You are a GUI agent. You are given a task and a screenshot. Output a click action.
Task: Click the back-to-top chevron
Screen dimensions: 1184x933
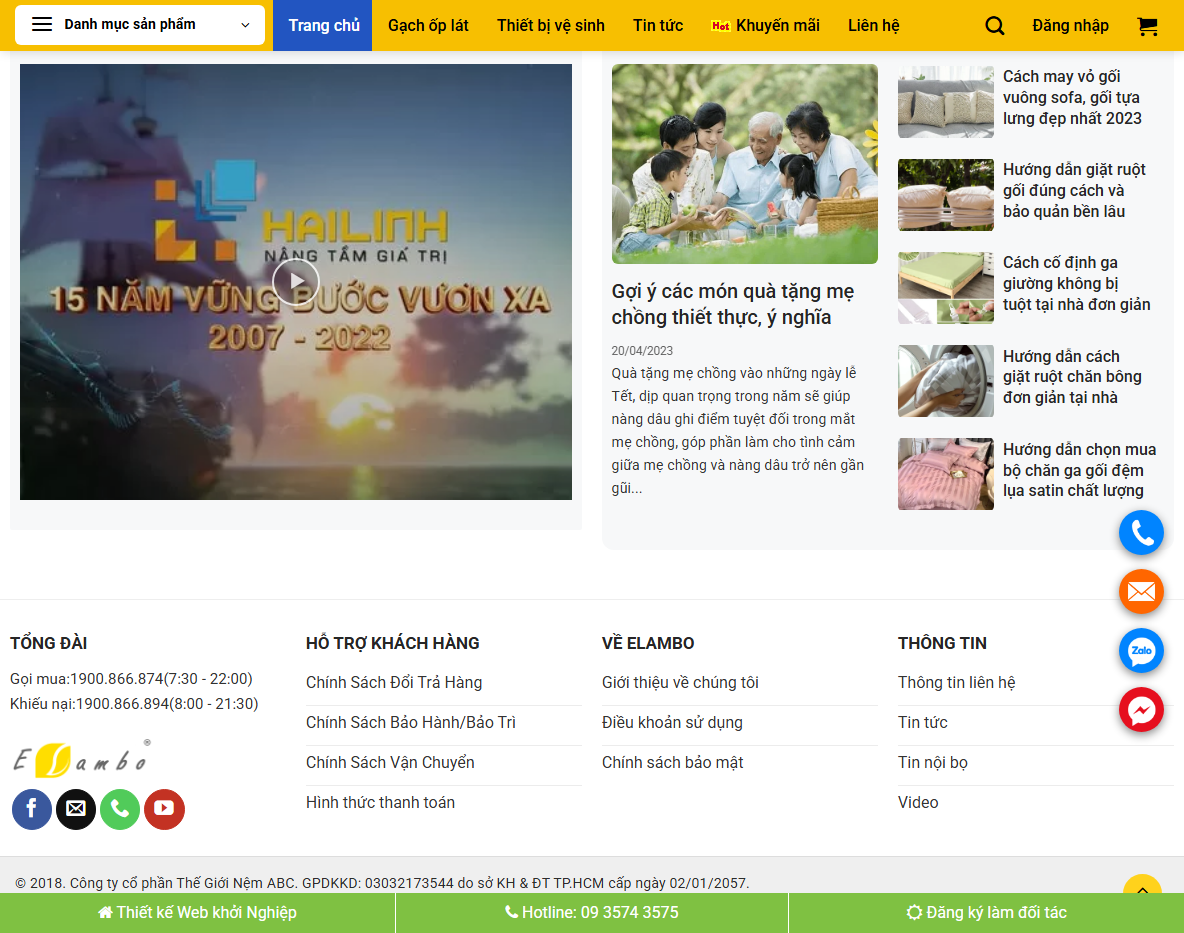(x=1141, y=890)
